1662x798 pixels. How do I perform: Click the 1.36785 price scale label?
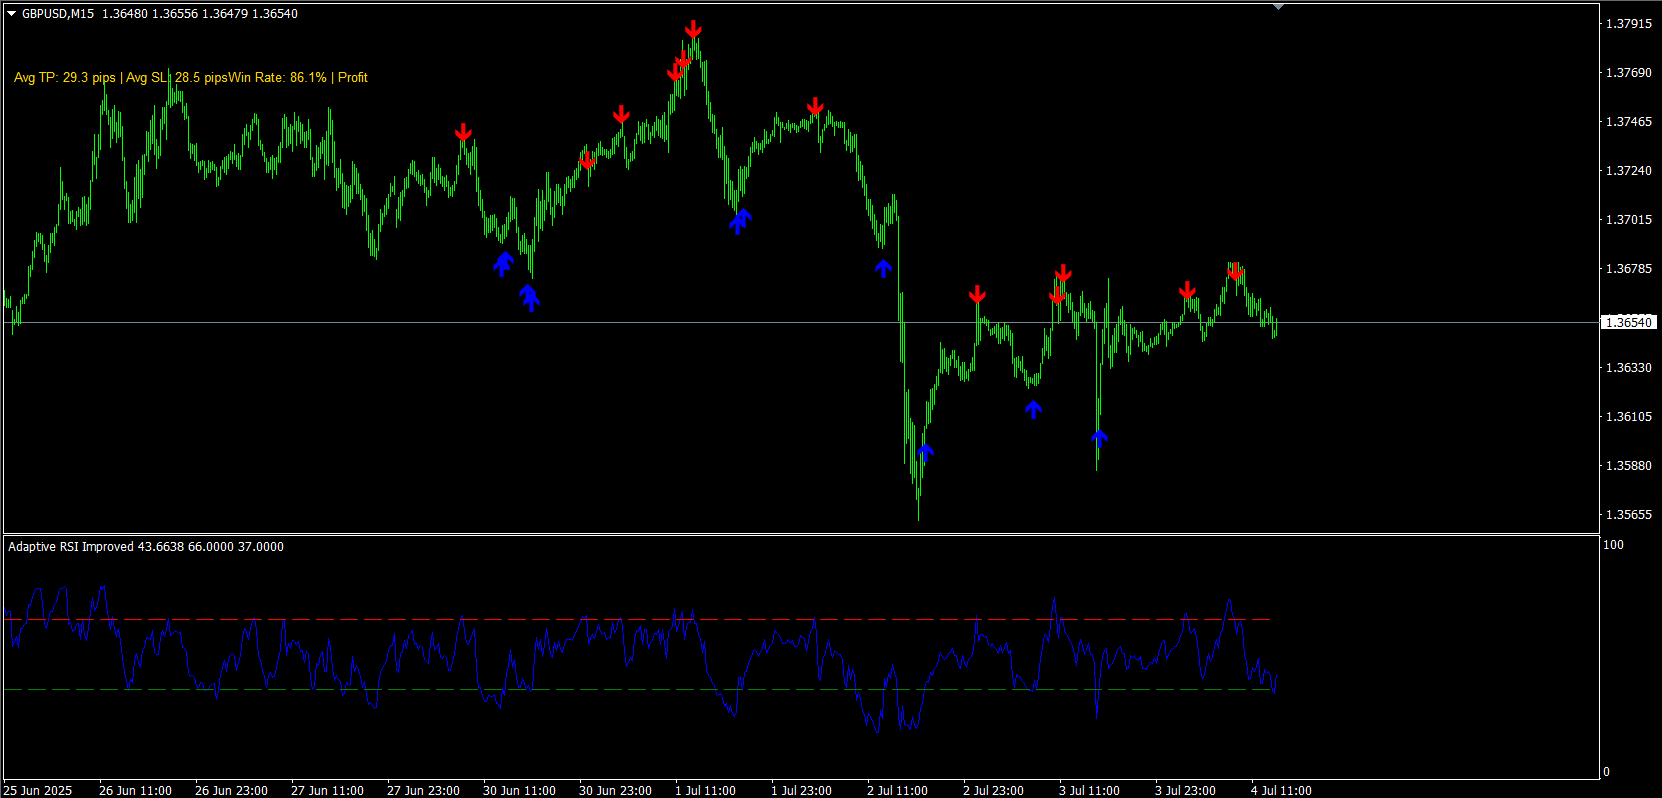[x=1629, y=268]
